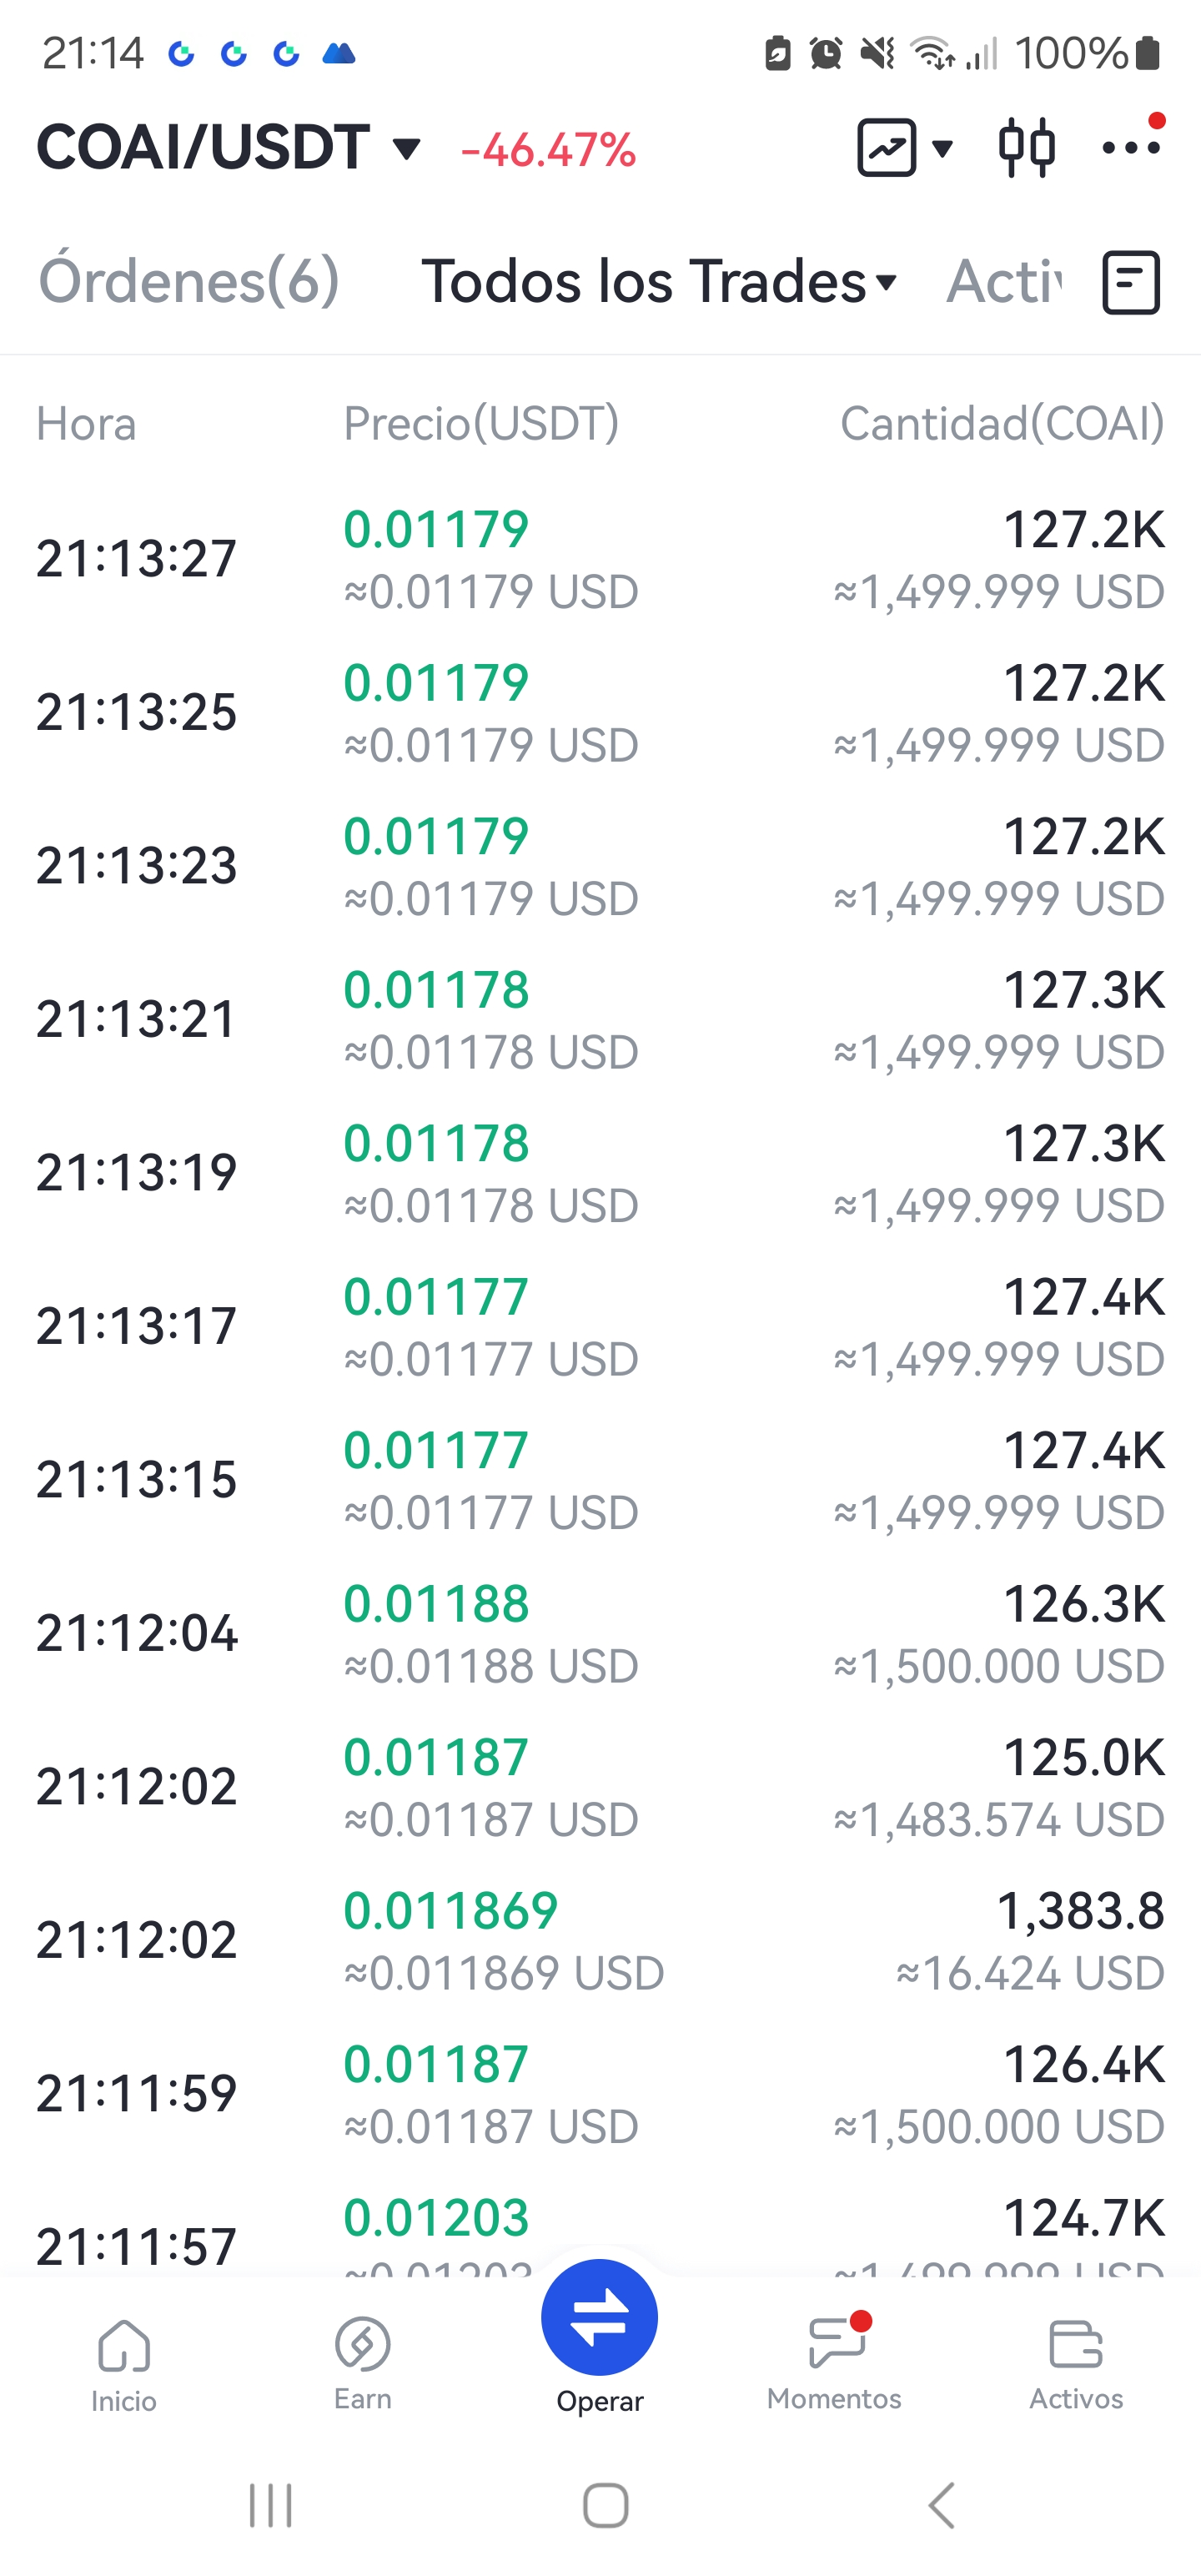The height and width of the screenshot is (2576, 1201).
Task: Open the Todos los Trades dropdown
Action: 659,281
